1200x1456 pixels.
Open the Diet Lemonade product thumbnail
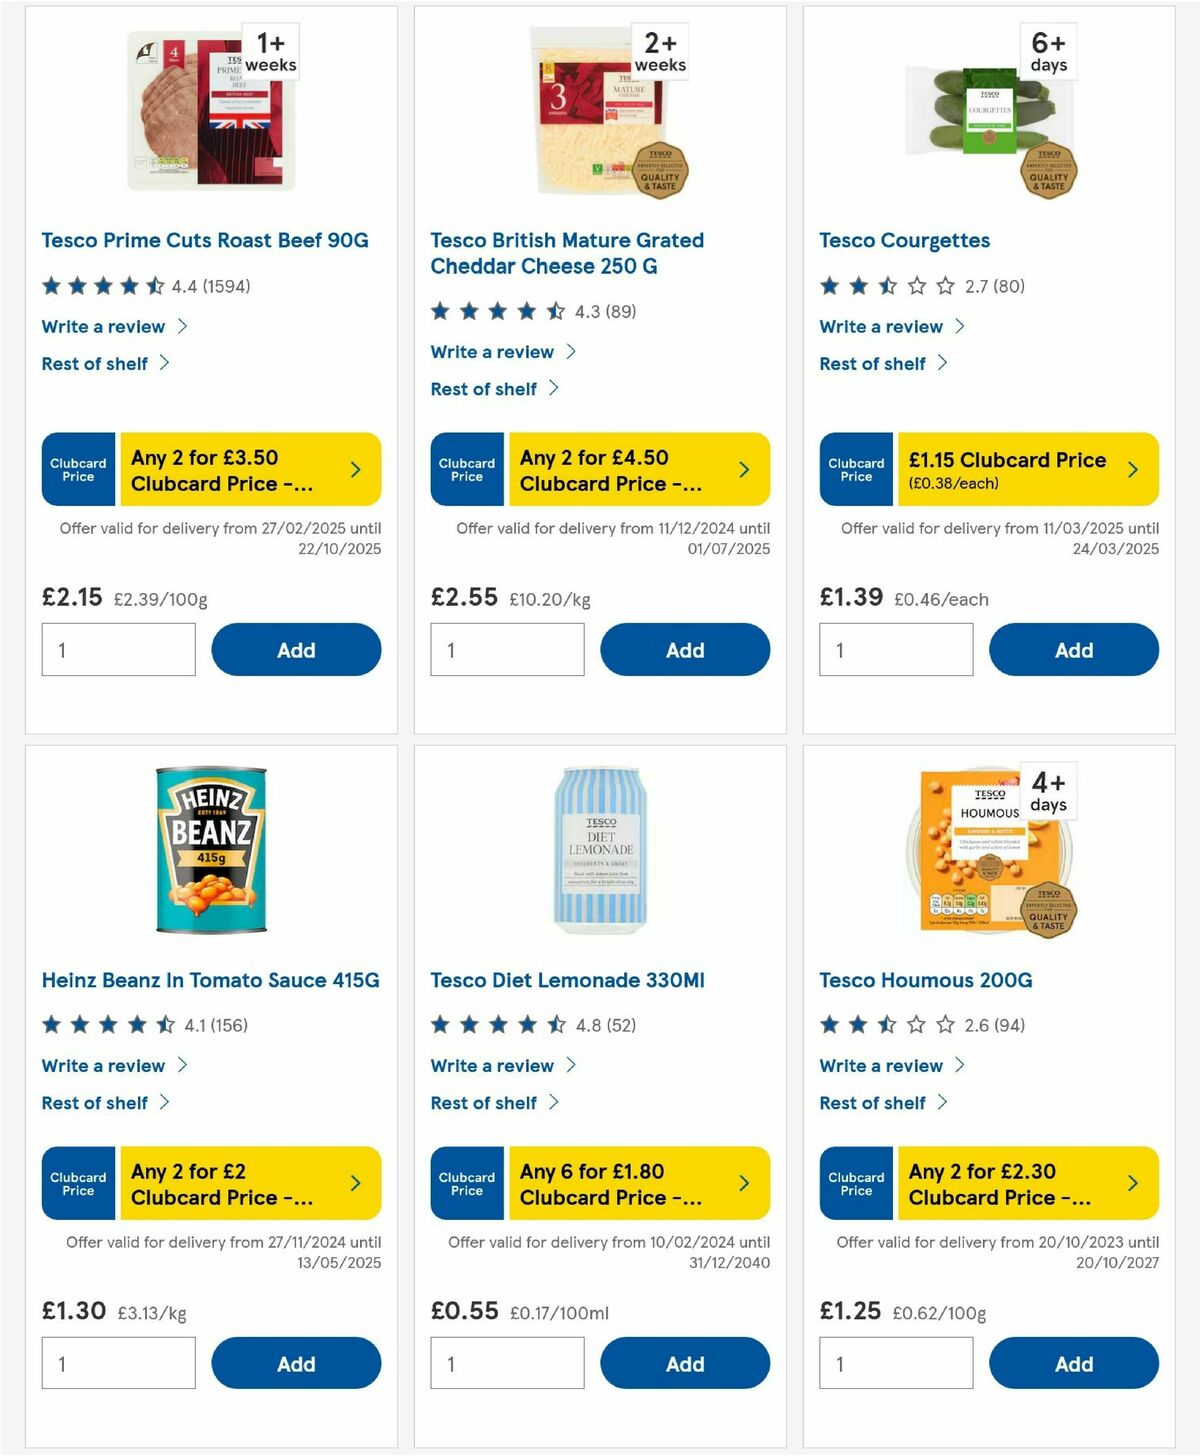(600, 852)
